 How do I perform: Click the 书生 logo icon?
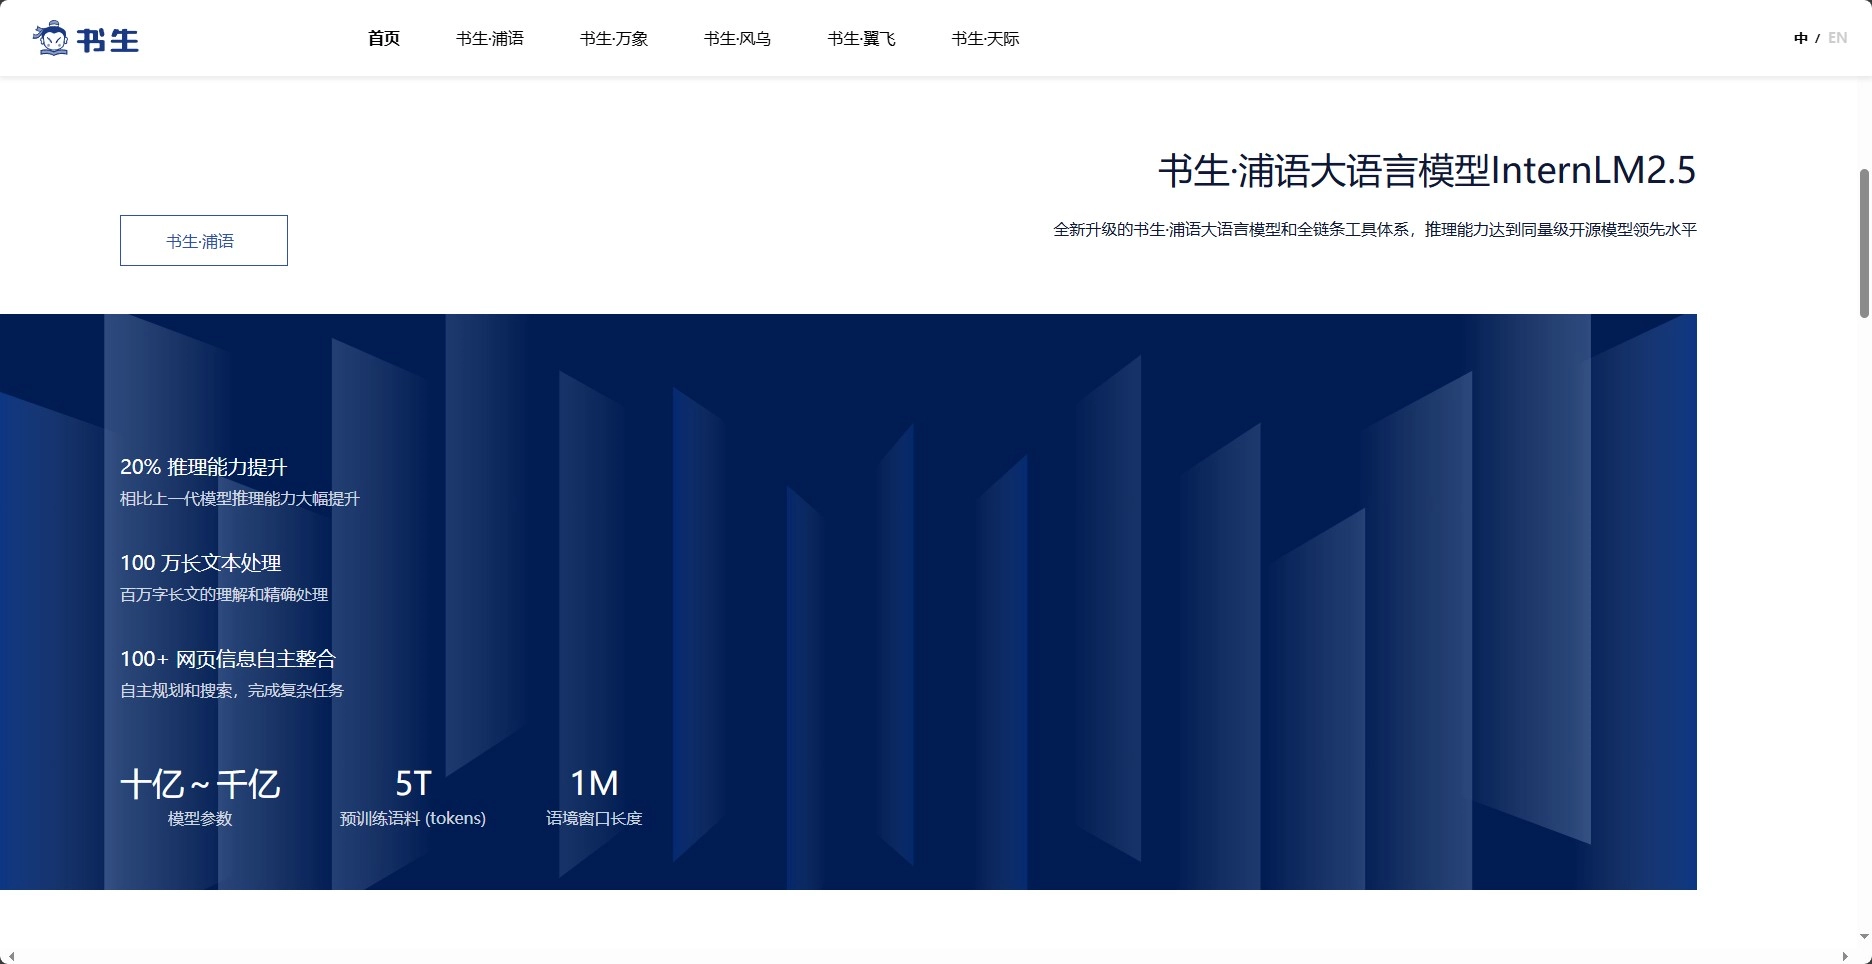(x=86, y=39)
